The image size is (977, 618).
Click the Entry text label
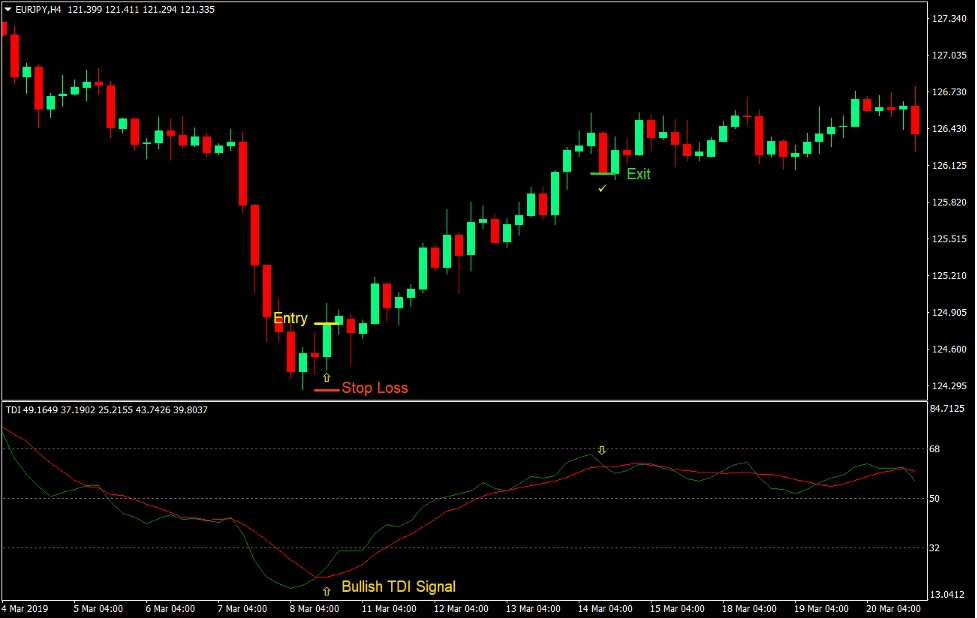point(291,317)
